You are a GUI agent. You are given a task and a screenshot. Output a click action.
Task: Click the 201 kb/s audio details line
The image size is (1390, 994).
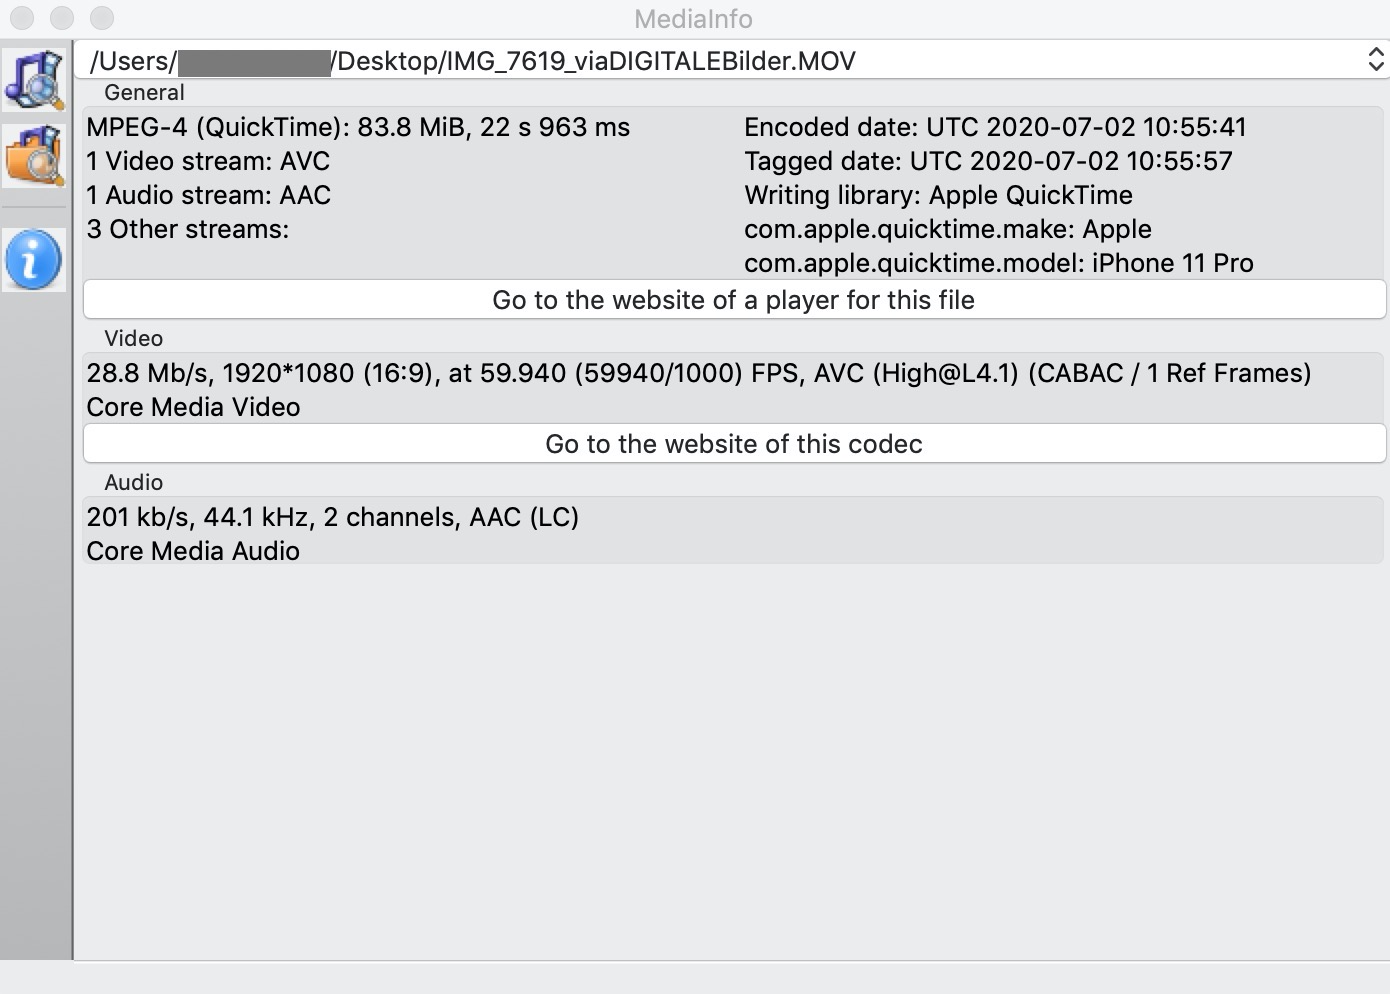(332, 518)
